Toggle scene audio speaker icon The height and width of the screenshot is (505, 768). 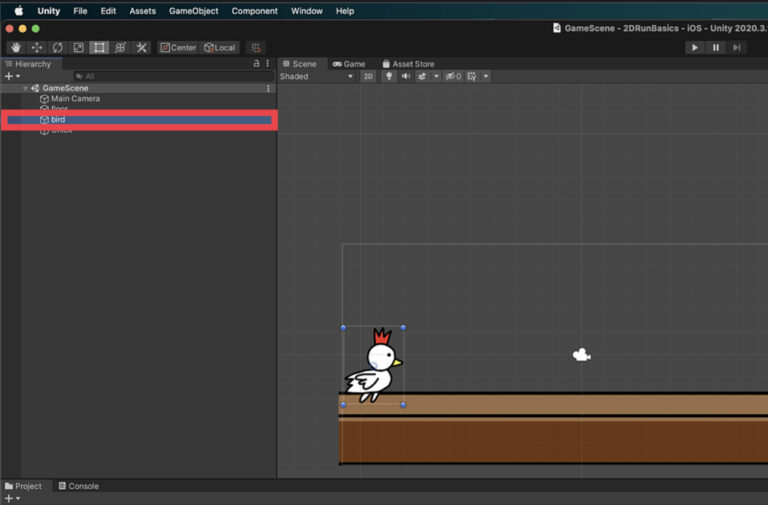406,76
